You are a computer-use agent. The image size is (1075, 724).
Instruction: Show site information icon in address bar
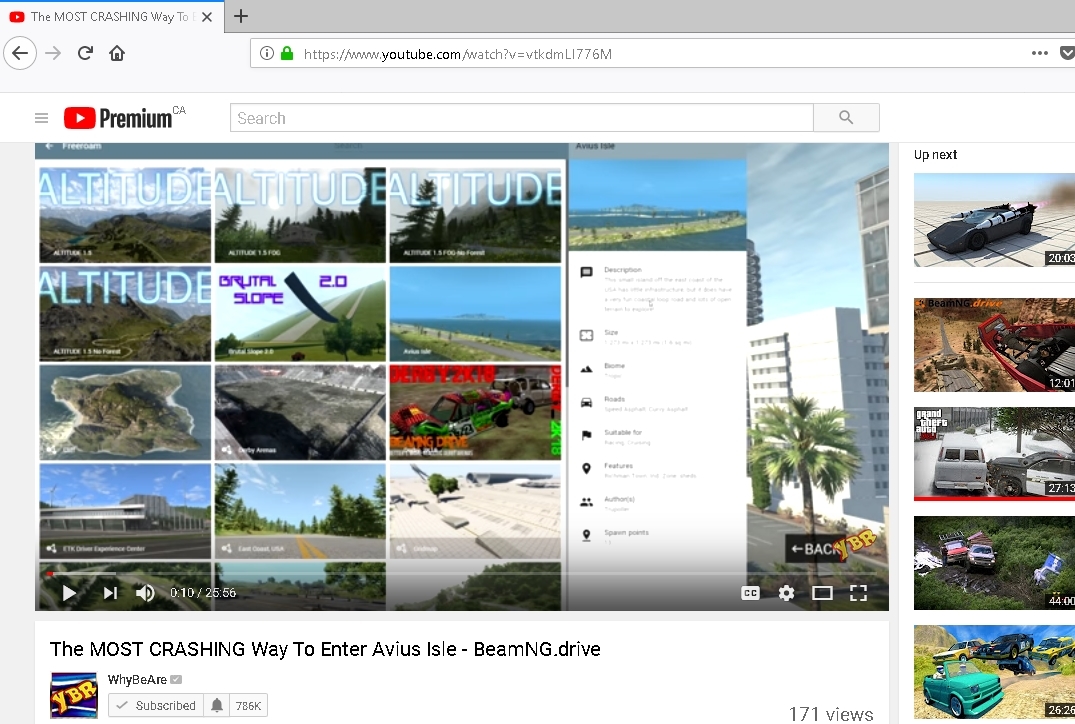[267, 53]
